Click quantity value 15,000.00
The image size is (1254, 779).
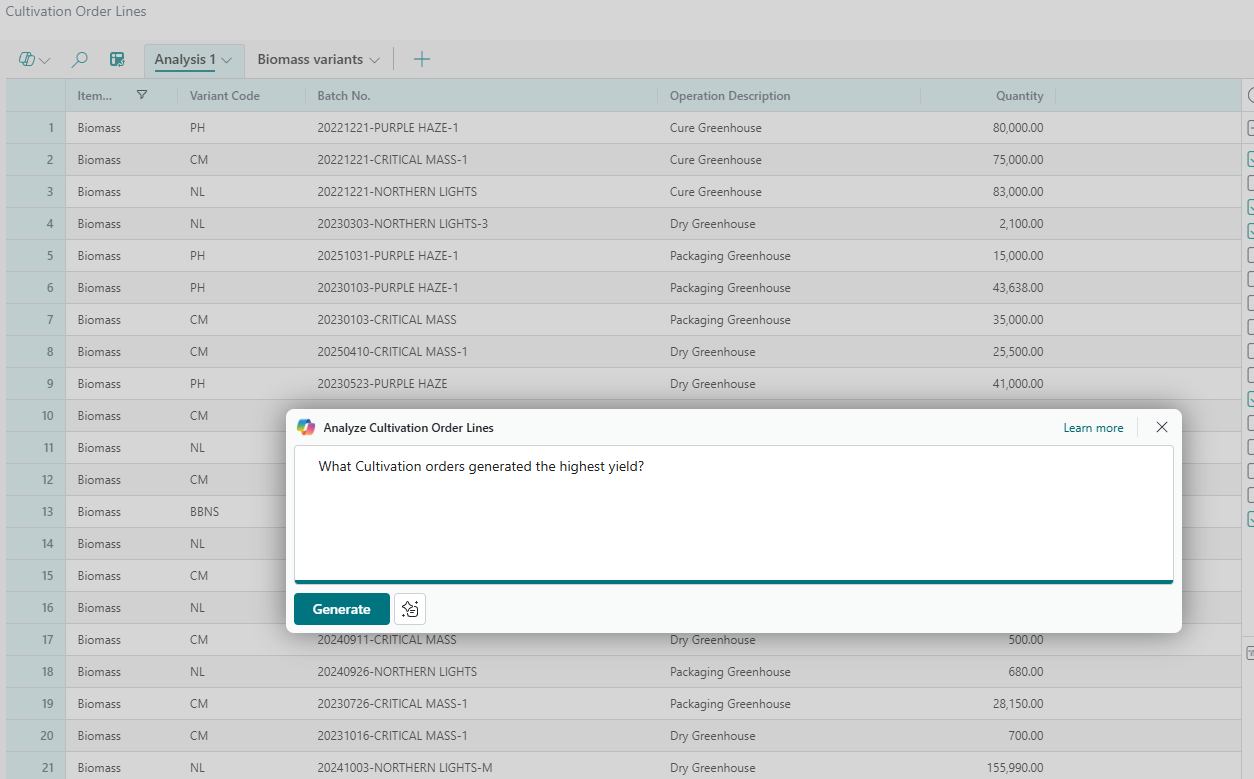pyautogui.click(x=1018, y=256)
